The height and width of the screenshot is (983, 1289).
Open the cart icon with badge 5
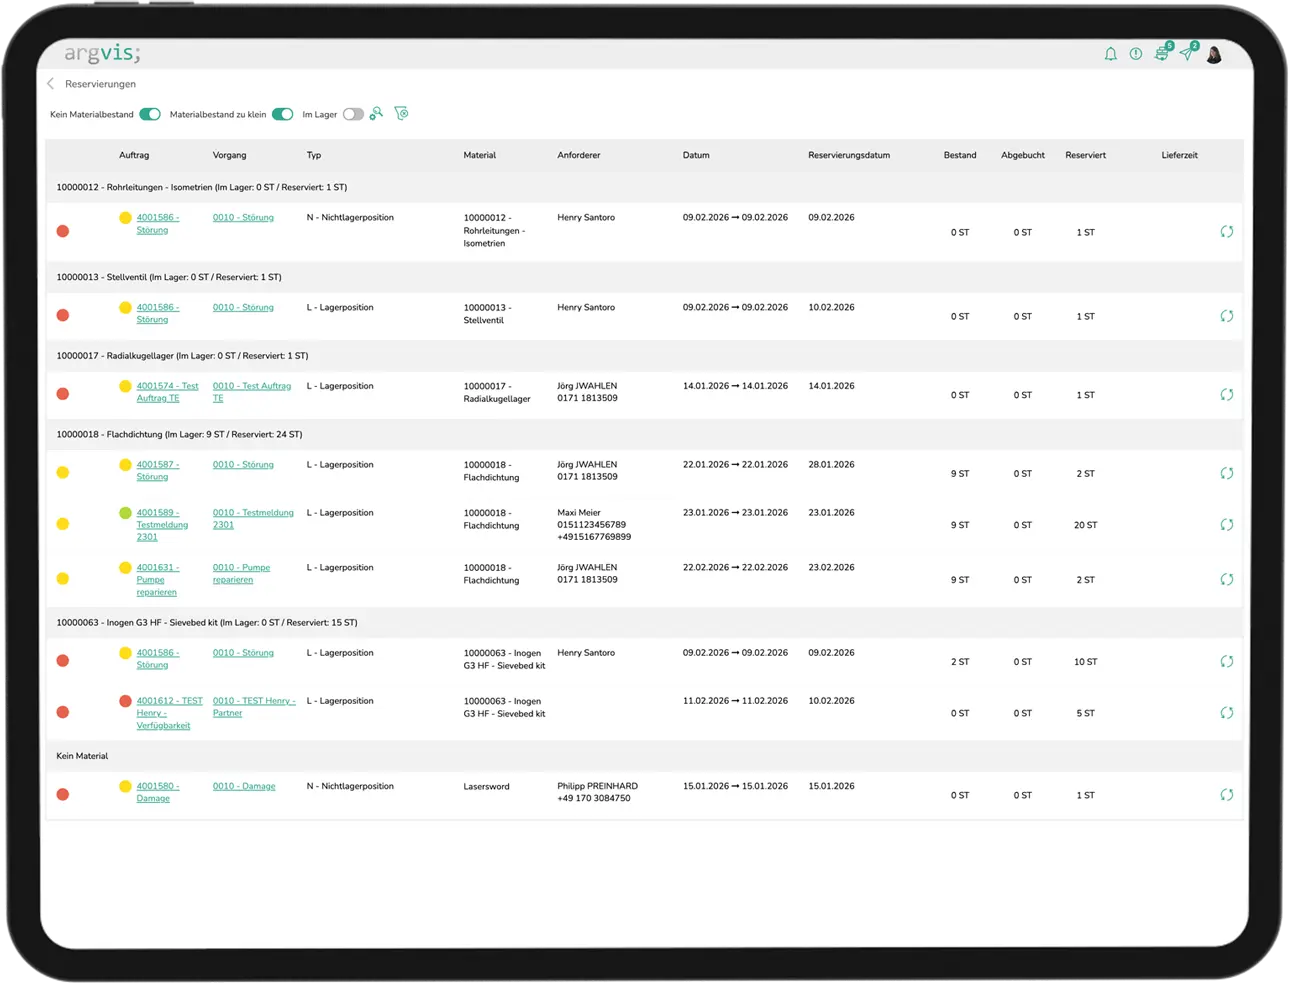click(x=1161, y=54)
